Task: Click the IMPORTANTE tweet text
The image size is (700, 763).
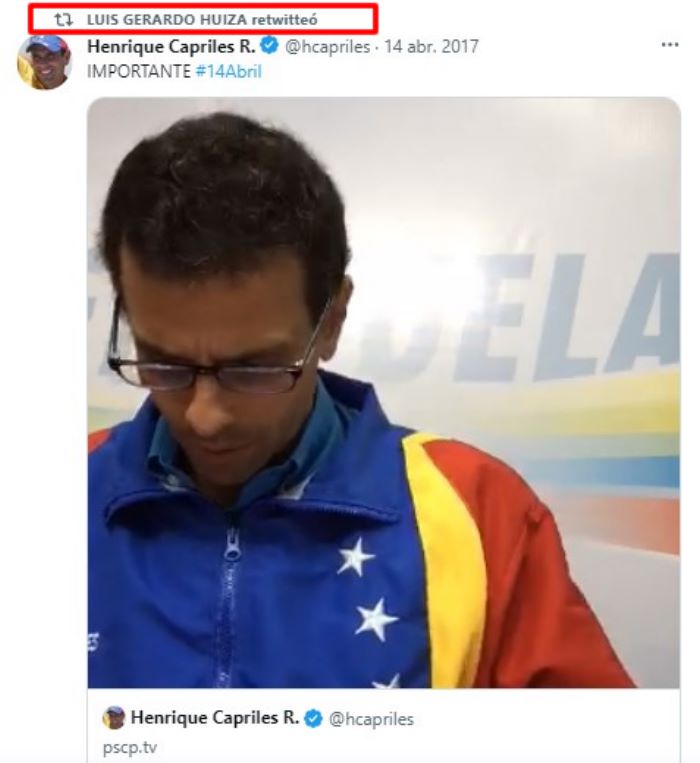Action: pyautogui.click(x=139, y=72)
